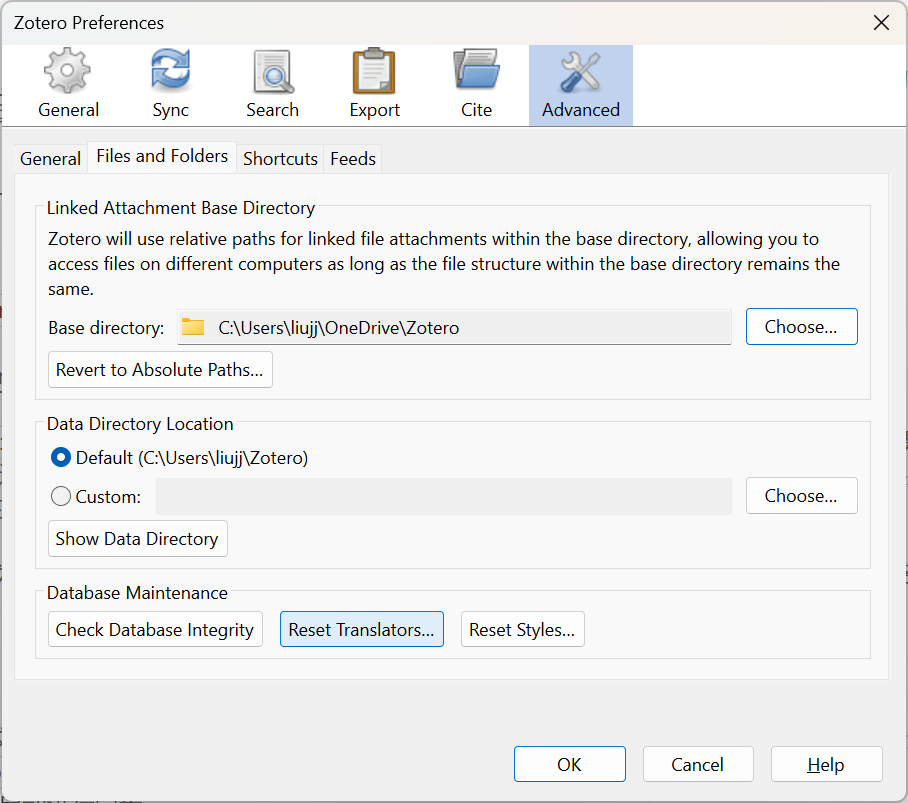Click the Custom data directory path field
Image resolution: width=908 pixels, height=803 pixels.
click(444, 496)
